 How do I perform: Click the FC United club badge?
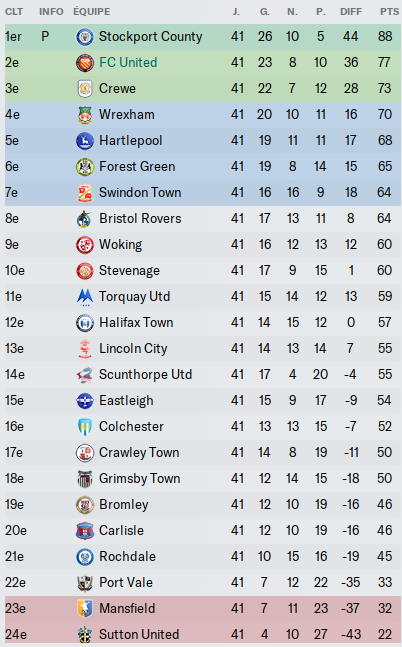pos(85,63)
